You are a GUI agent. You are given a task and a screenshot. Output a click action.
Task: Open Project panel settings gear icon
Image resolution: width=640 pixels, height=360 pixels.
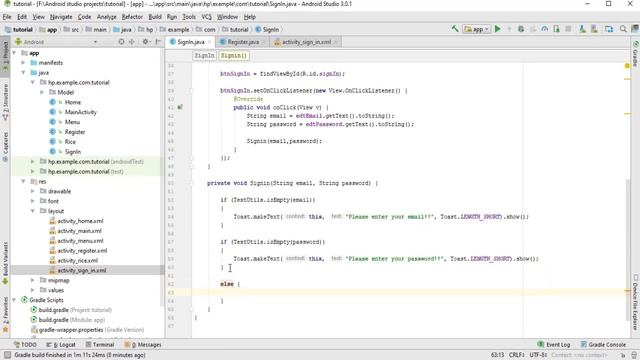145,42
